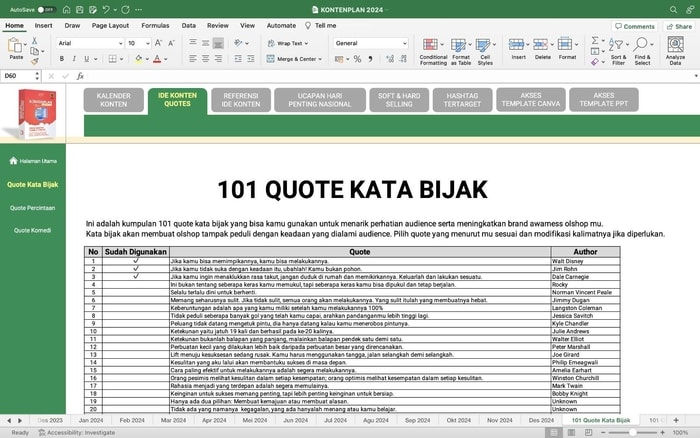Open the font size dropdown showing 10
Screen dimensions: 700x438
148,43
